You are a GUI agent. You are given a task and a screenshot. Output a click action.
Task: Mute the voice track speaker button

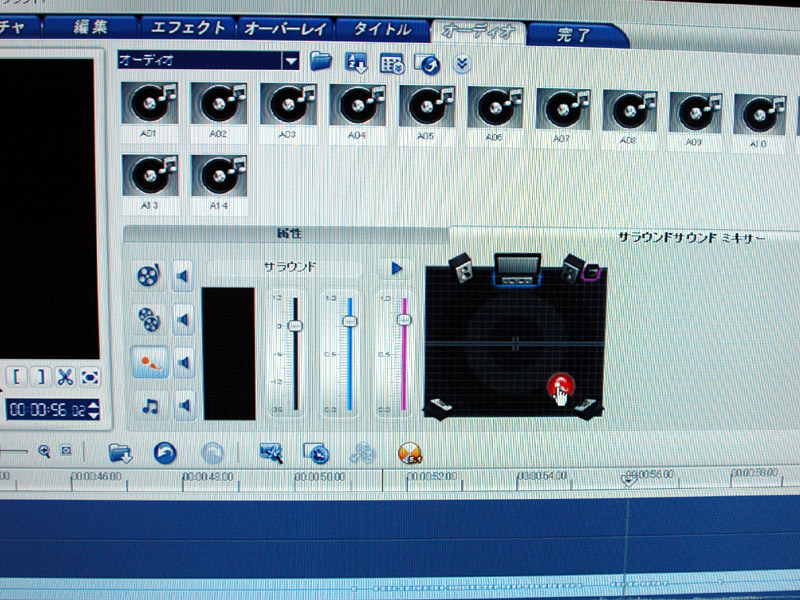tap(184, 363)
